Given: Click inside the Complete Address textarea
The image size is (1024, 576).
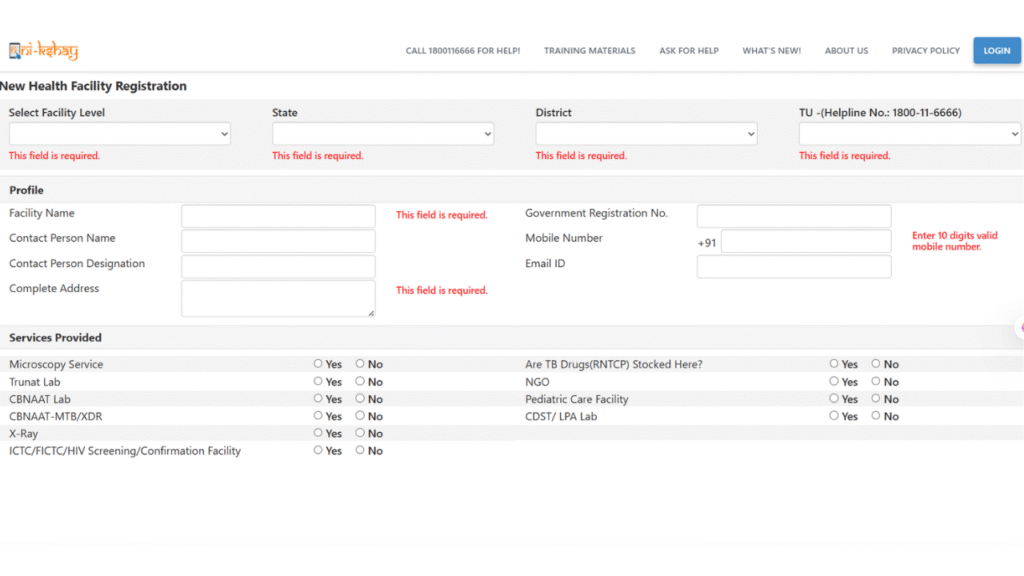Looking at the screenshot, I should coord(278,298).
